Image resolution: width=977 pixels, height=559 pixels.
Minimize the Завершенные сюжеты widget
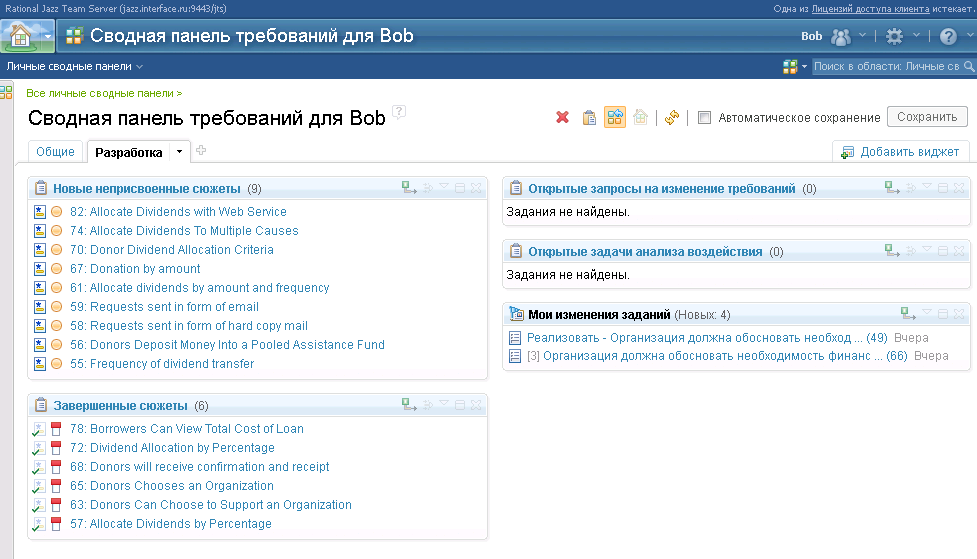tap(460, 404)
